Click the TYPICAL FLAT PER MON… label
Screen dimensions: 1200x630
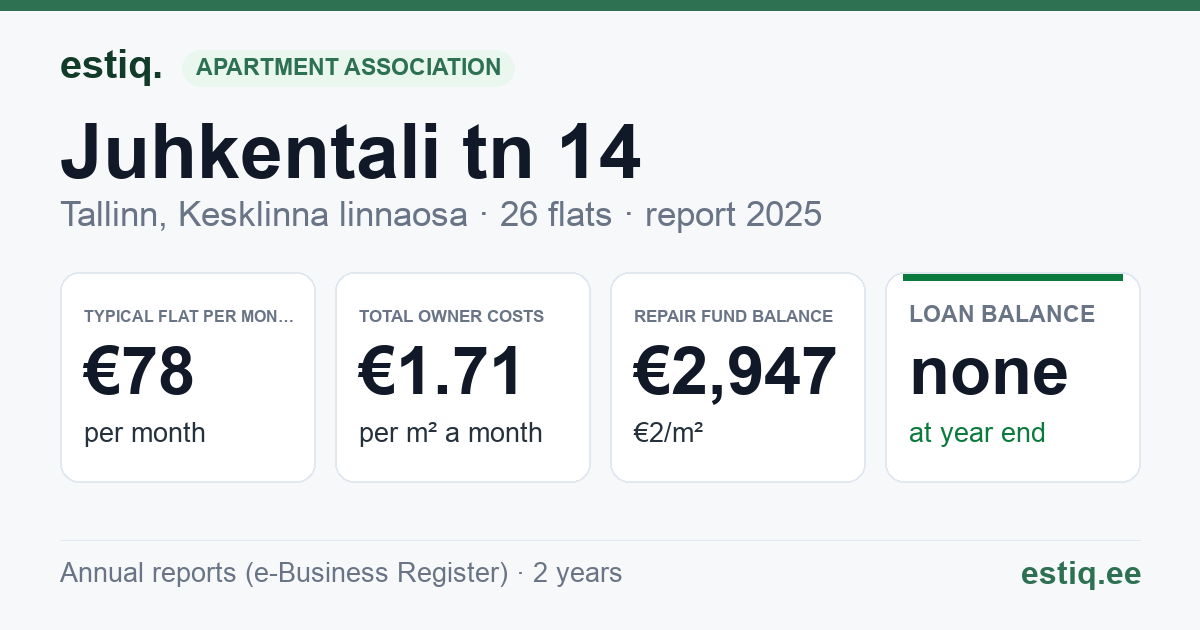click(189, 316)
